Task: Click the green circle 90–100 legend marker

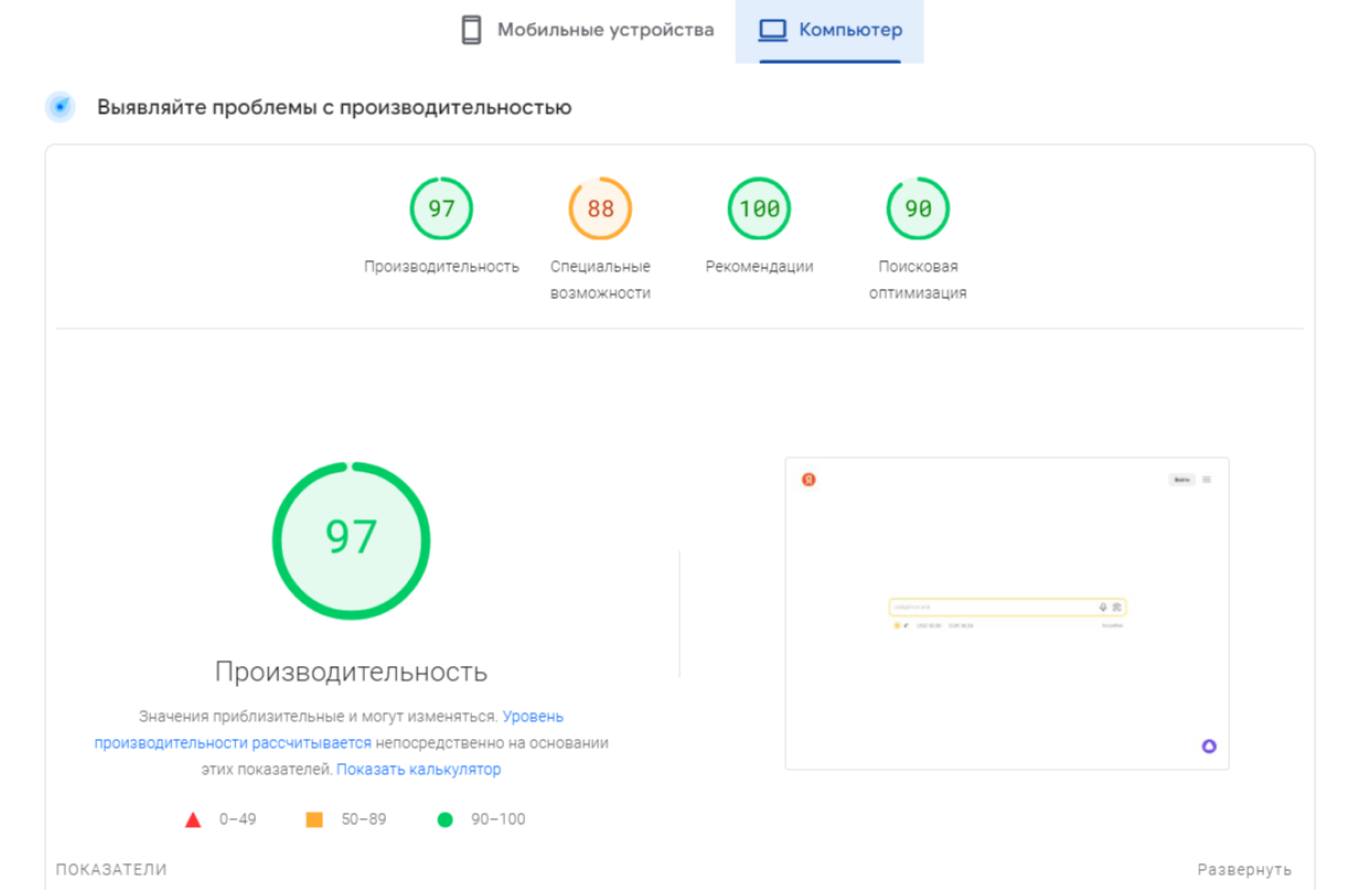Action: click(445, 820)
